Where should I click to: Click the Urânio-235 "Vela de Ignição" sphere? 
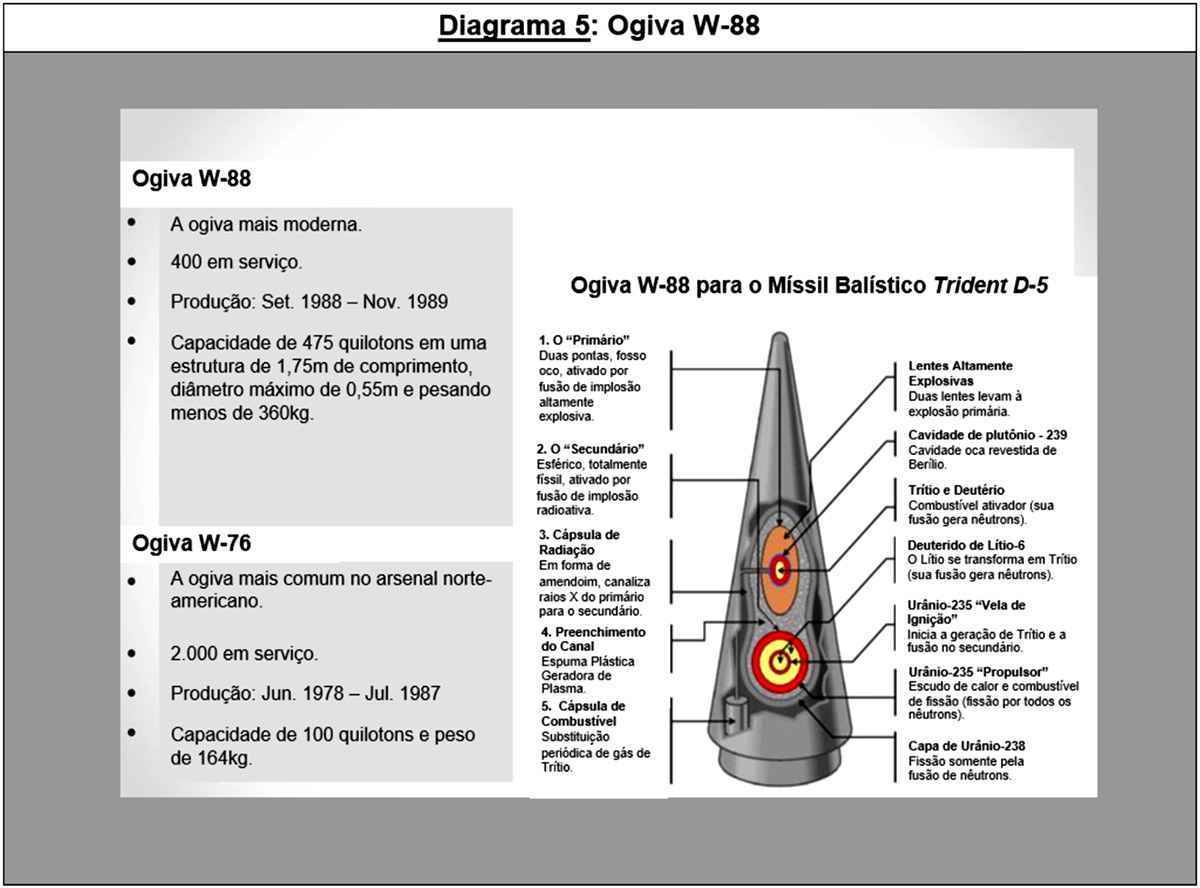point(782,660)
